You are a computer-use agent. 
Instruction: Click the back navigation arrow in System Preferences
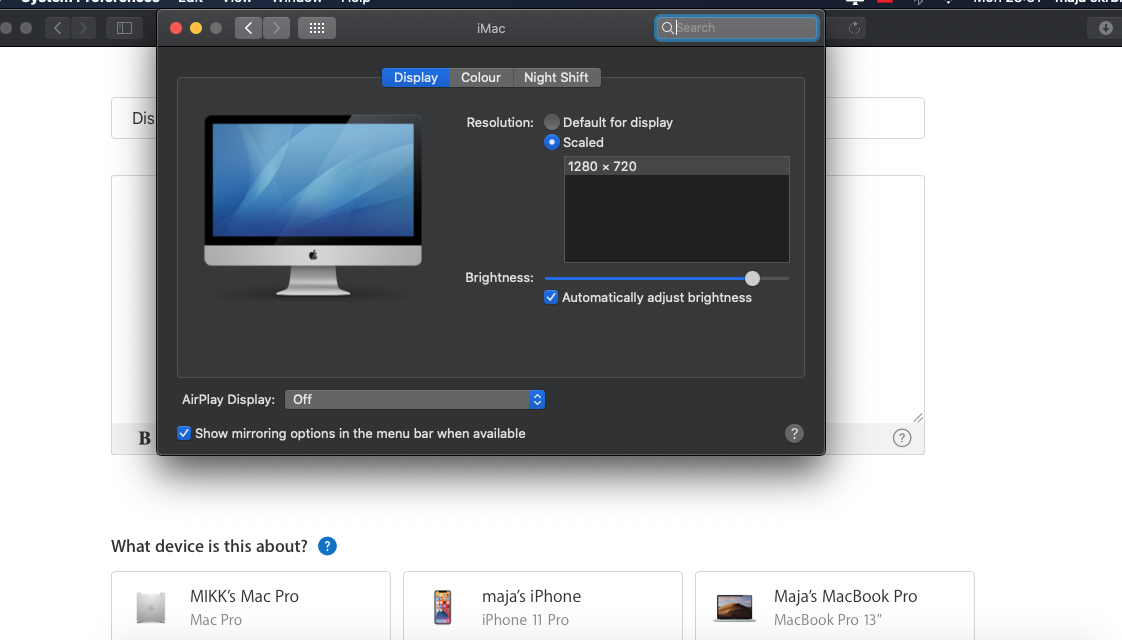(248, 28)
